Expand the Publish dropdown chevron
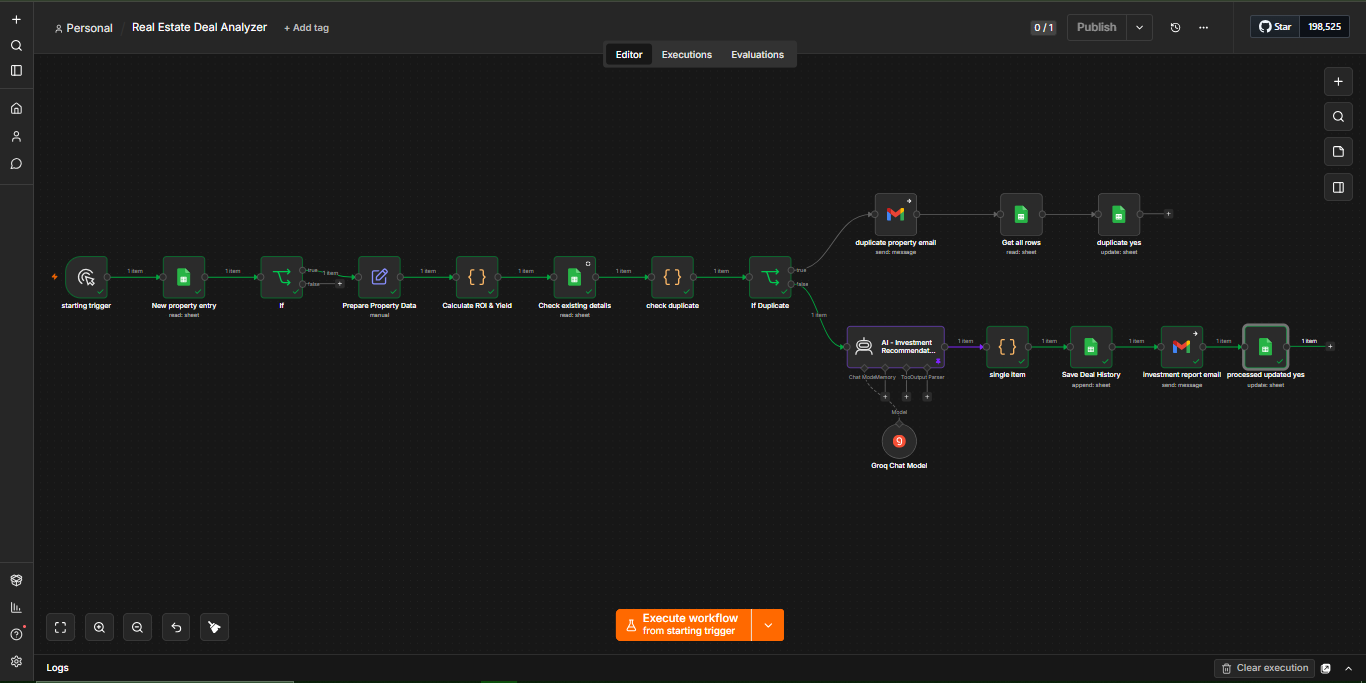The height and width of the screenshot is (683, 1366). [1139, 27]
